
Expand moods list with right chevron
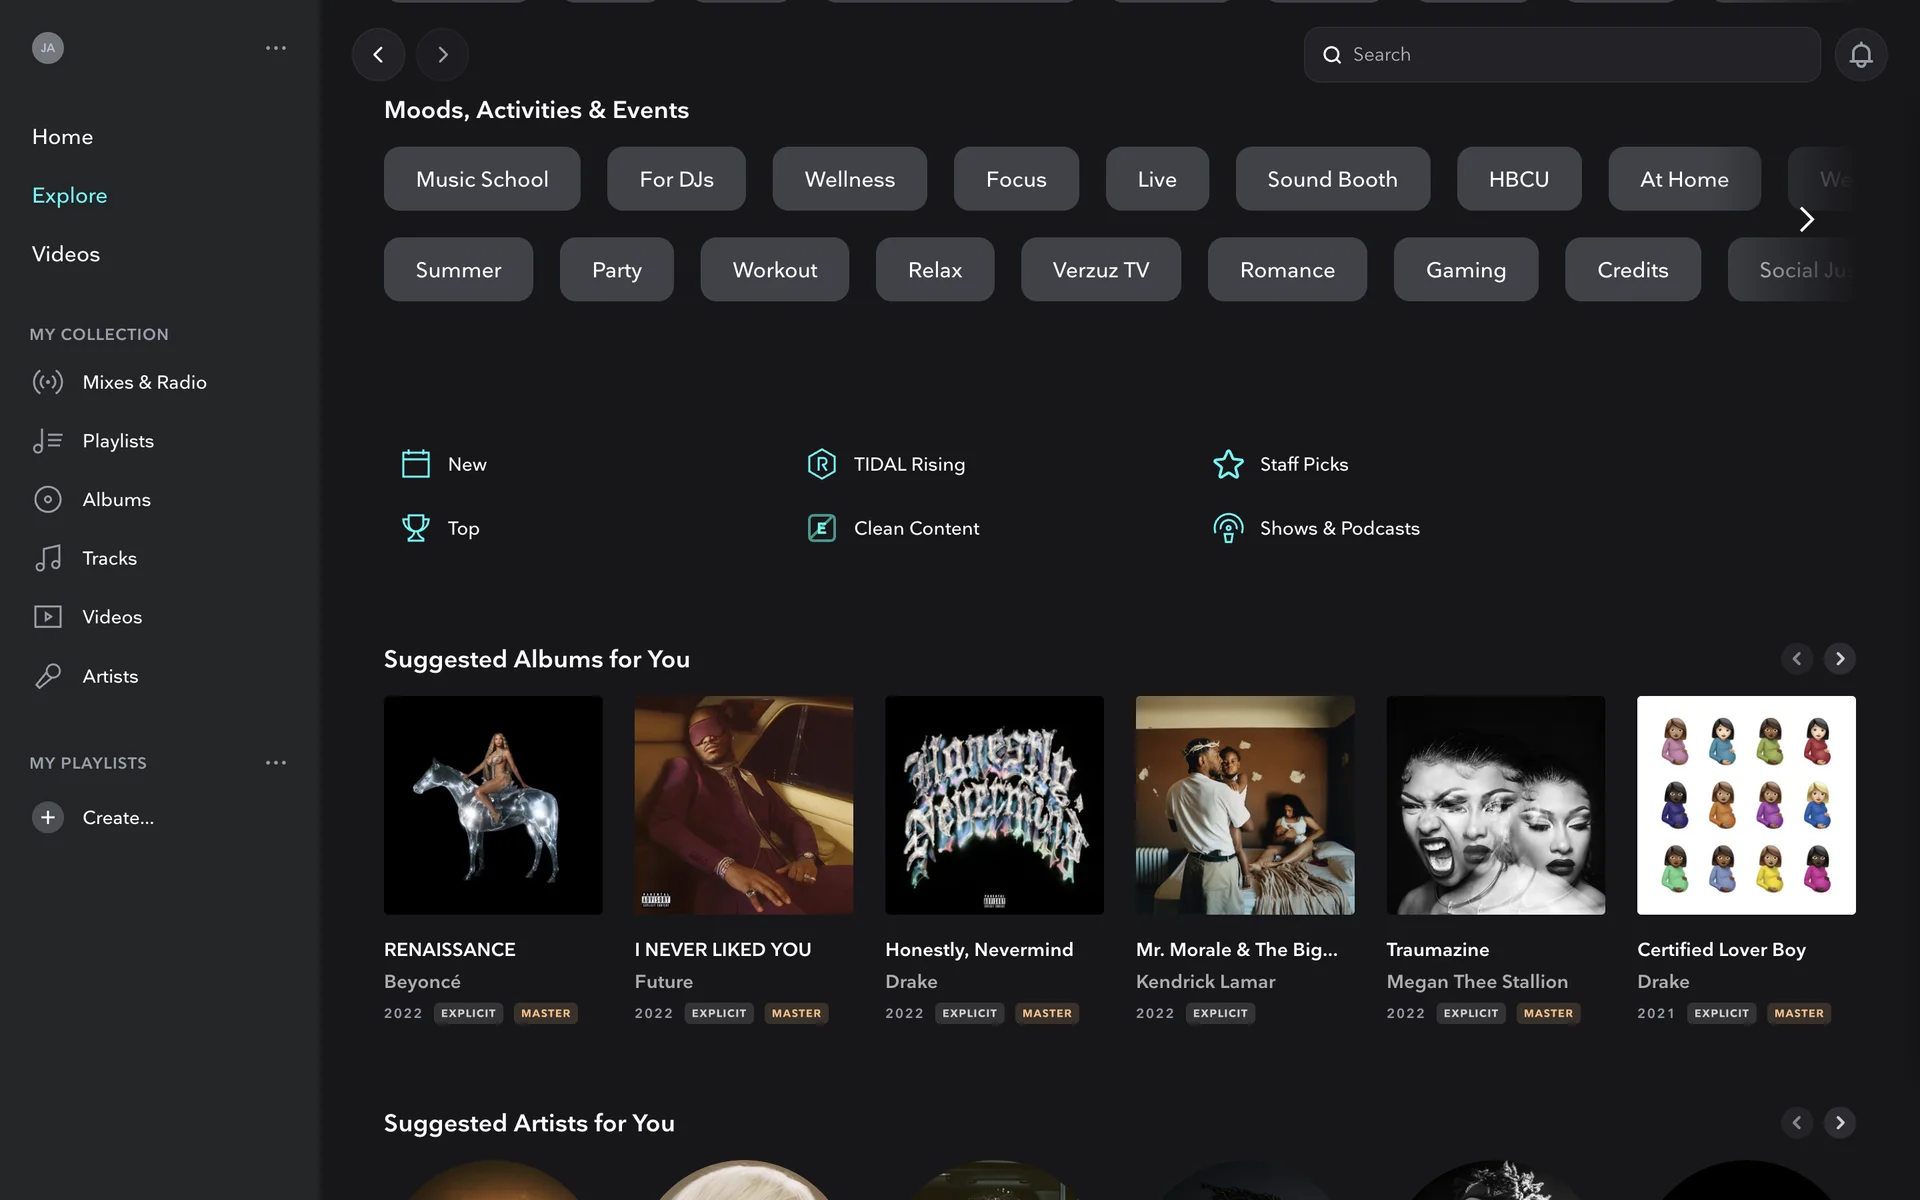1806,220
